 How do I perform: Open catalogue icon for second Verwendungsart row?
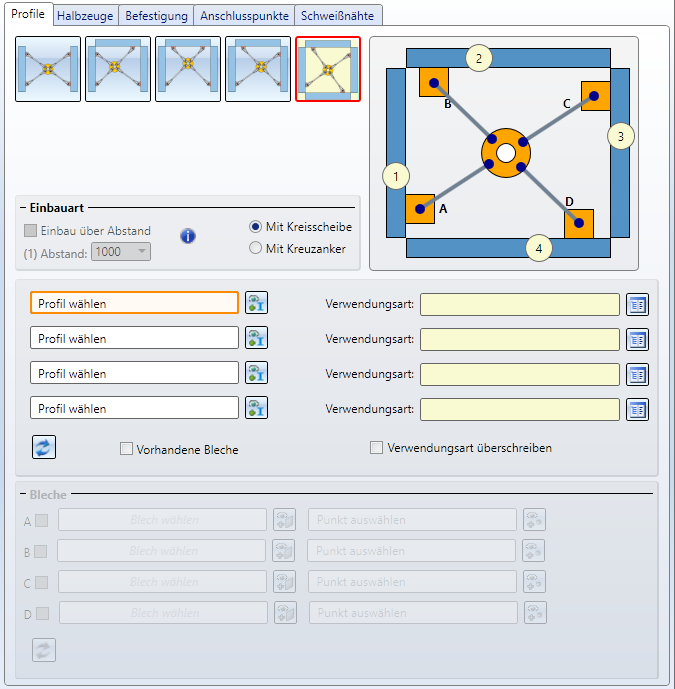click(x=638, y=340)
